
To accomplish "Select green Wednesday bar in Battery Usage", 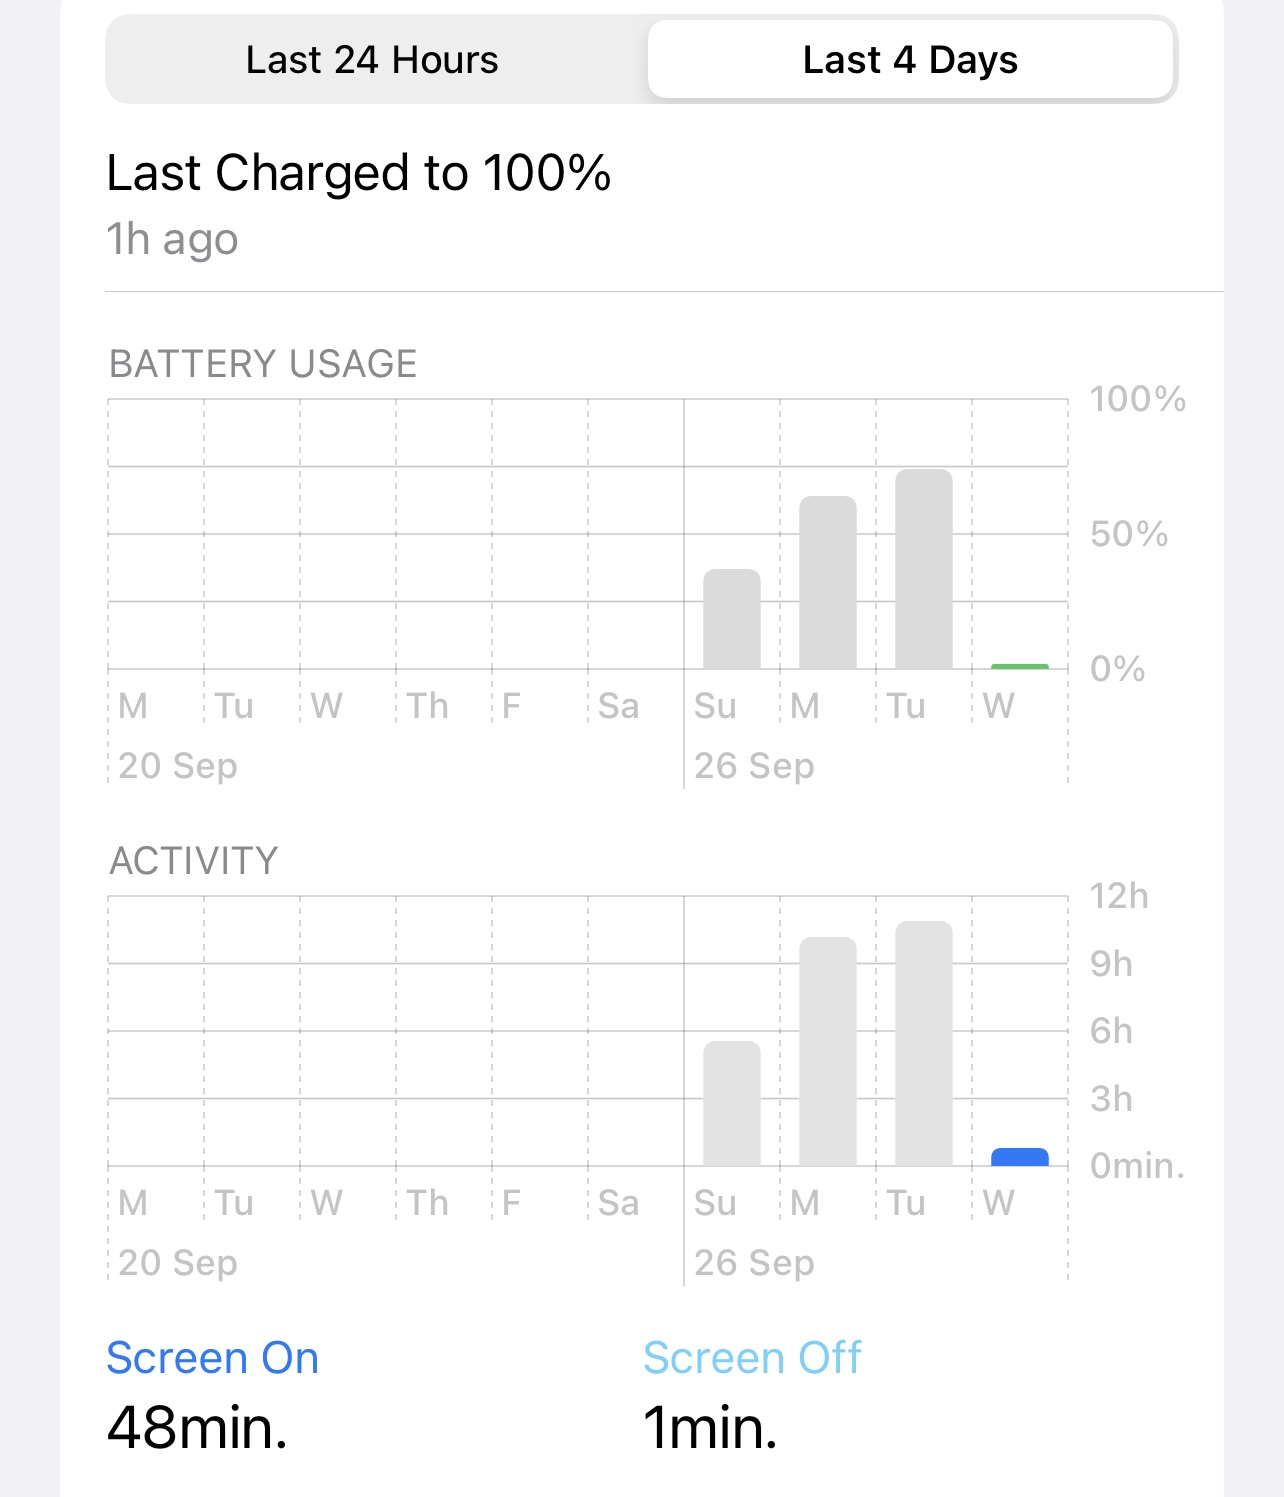I will point(1020,666).
